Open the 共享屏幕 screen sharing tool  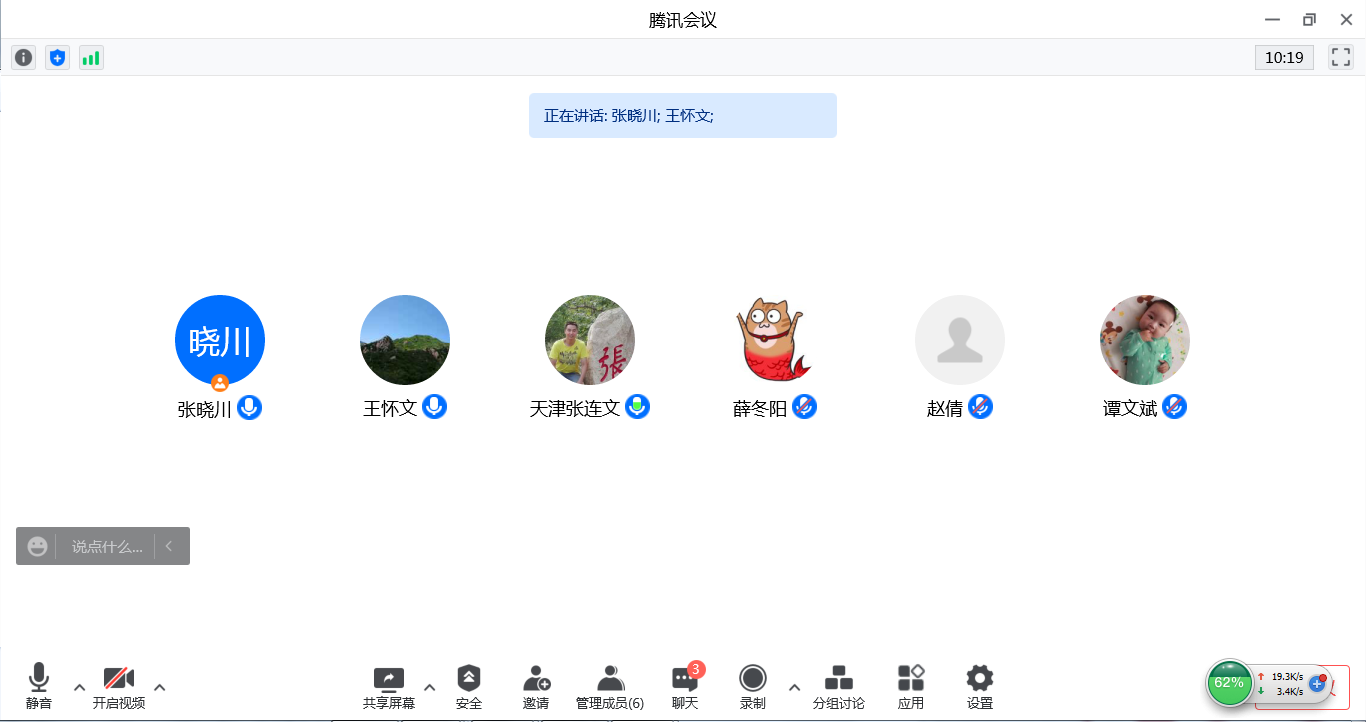tap(388, 685)
